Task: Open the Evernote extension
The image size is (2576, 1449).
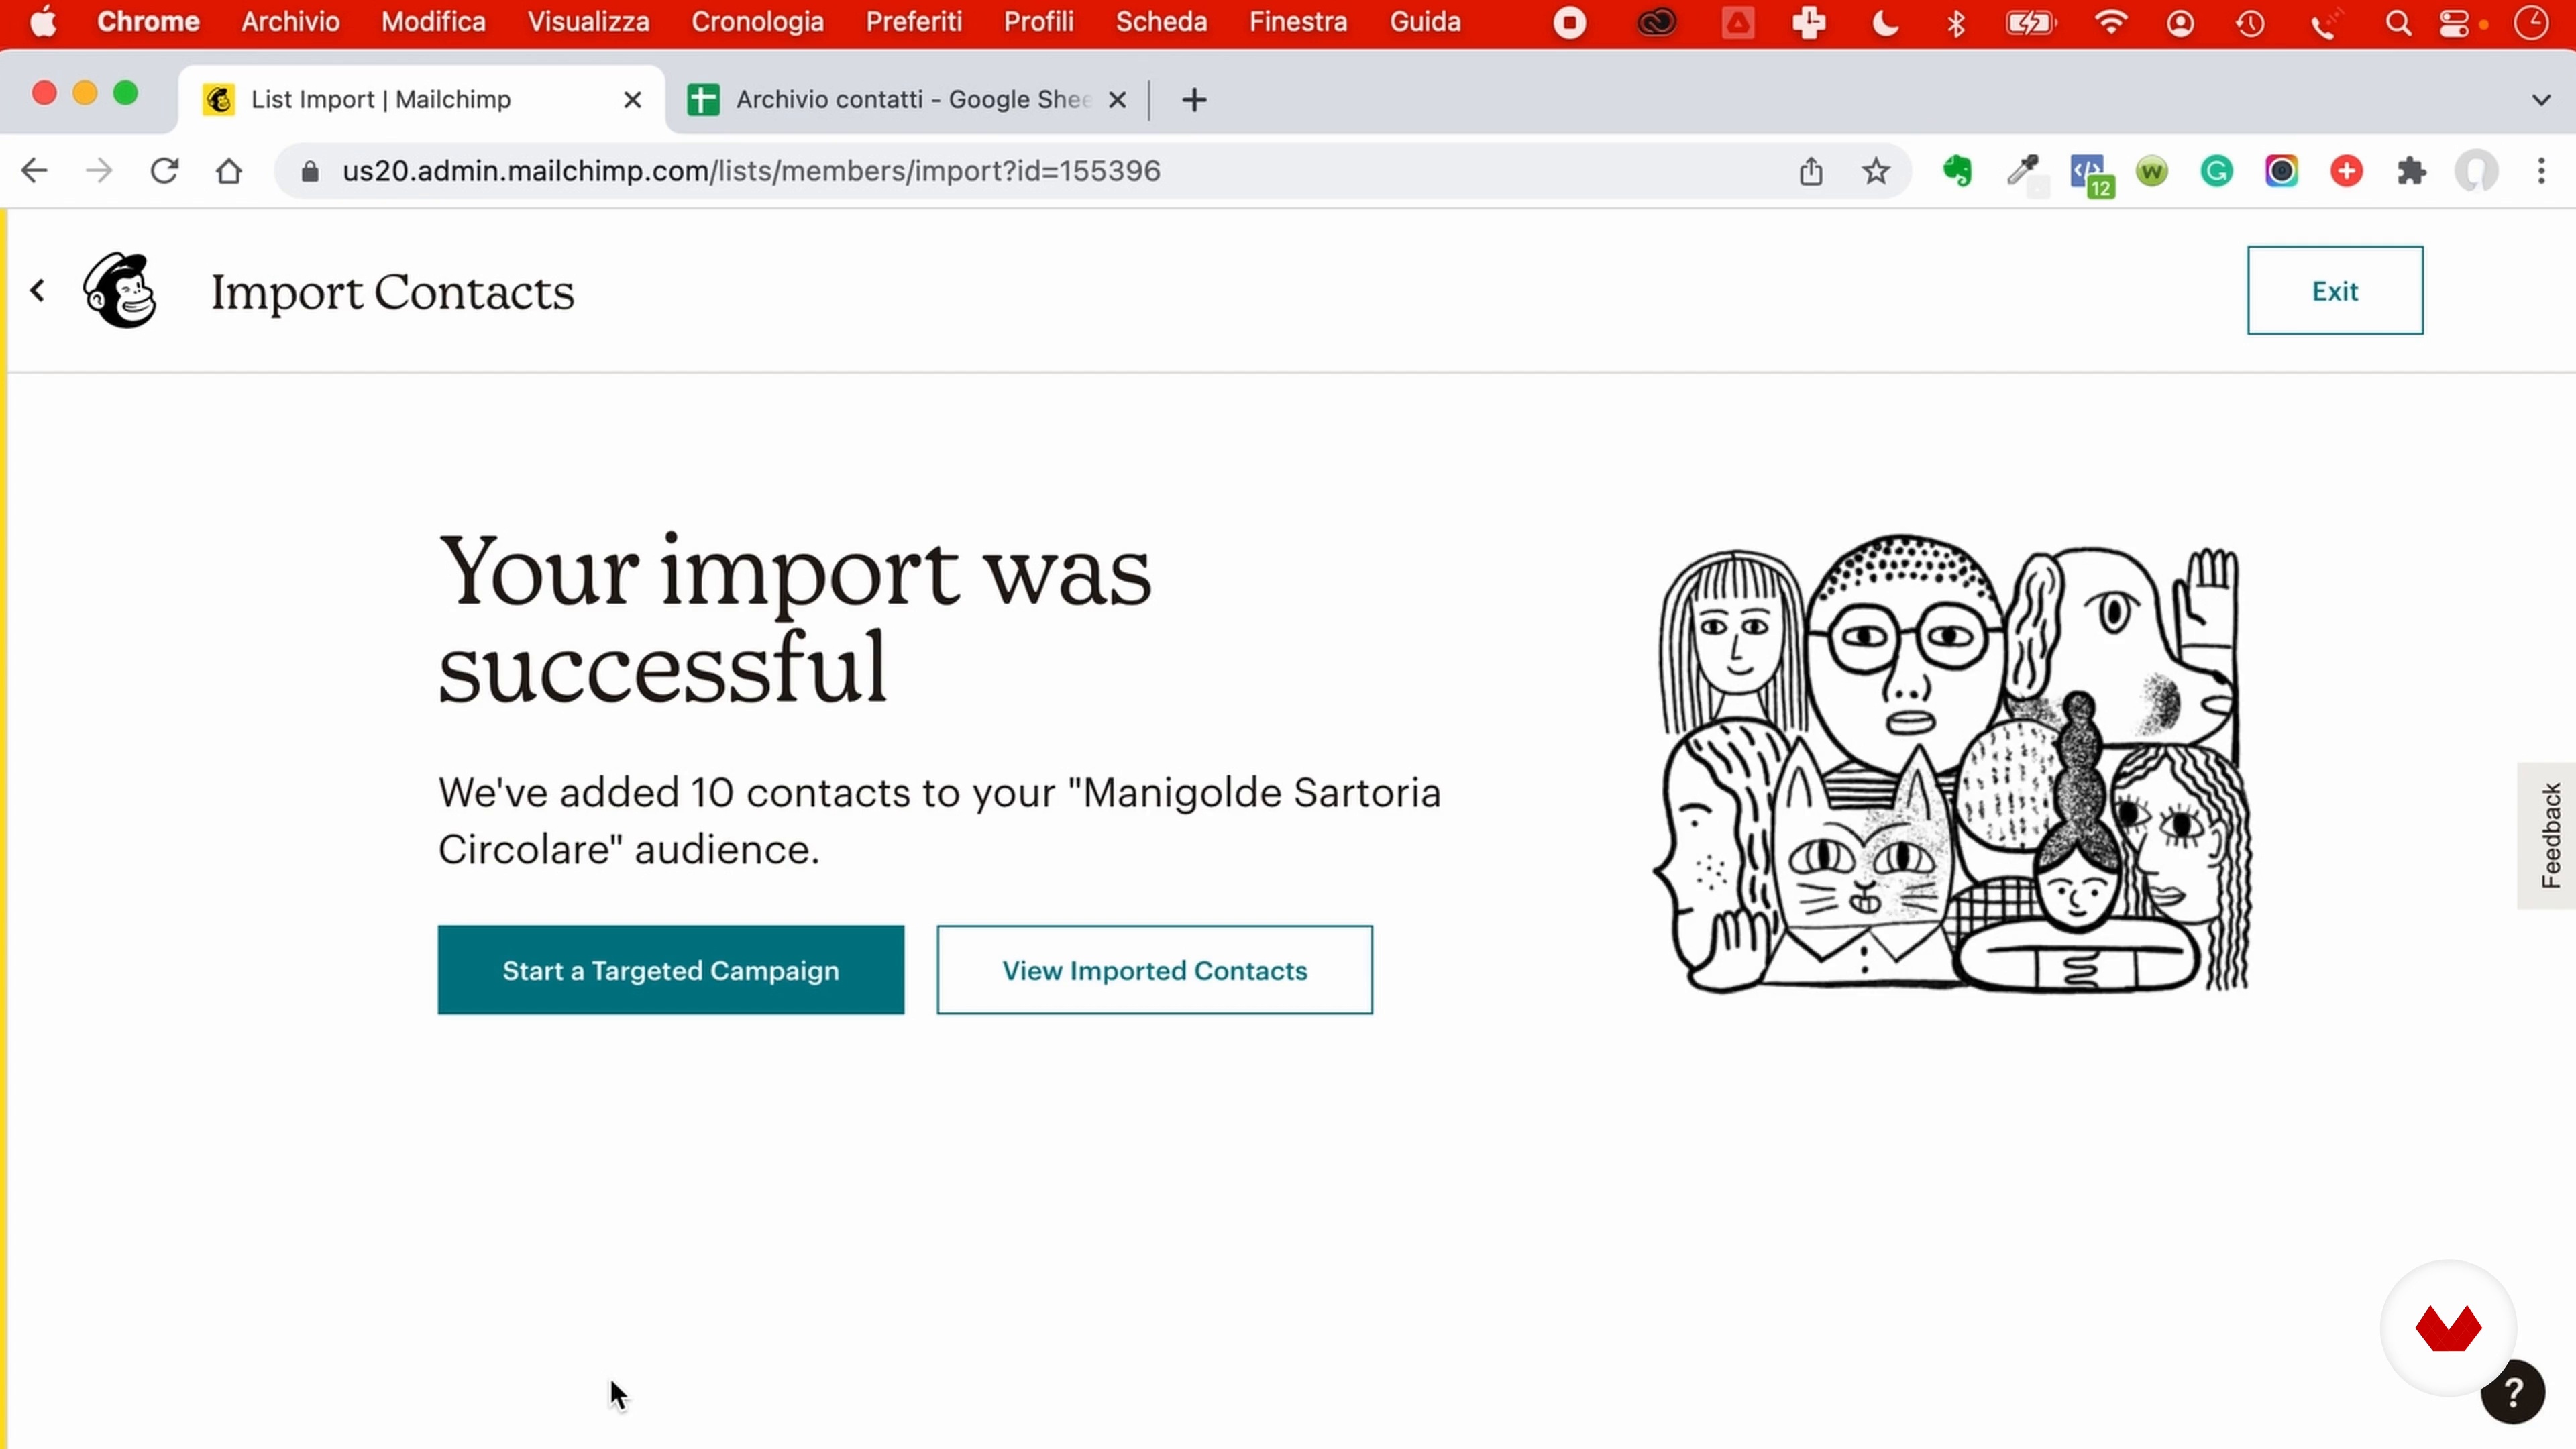Action: (x=1957, y=171)
